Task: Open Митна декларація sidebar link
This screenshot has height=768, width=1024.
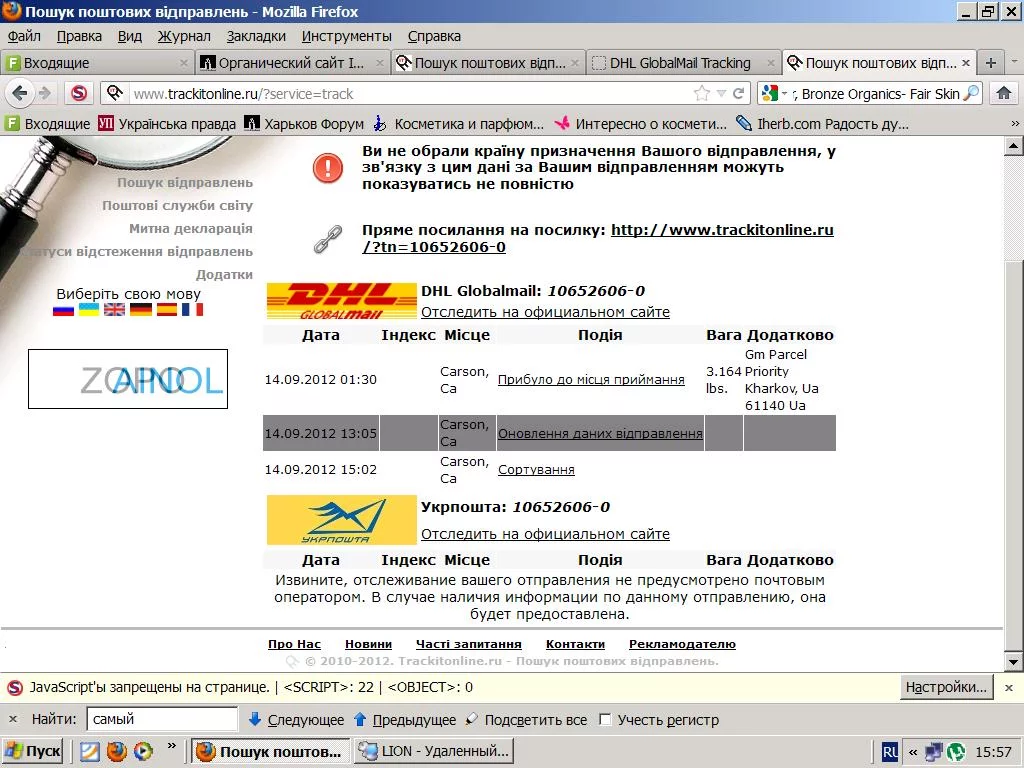Action: (191, 229)
